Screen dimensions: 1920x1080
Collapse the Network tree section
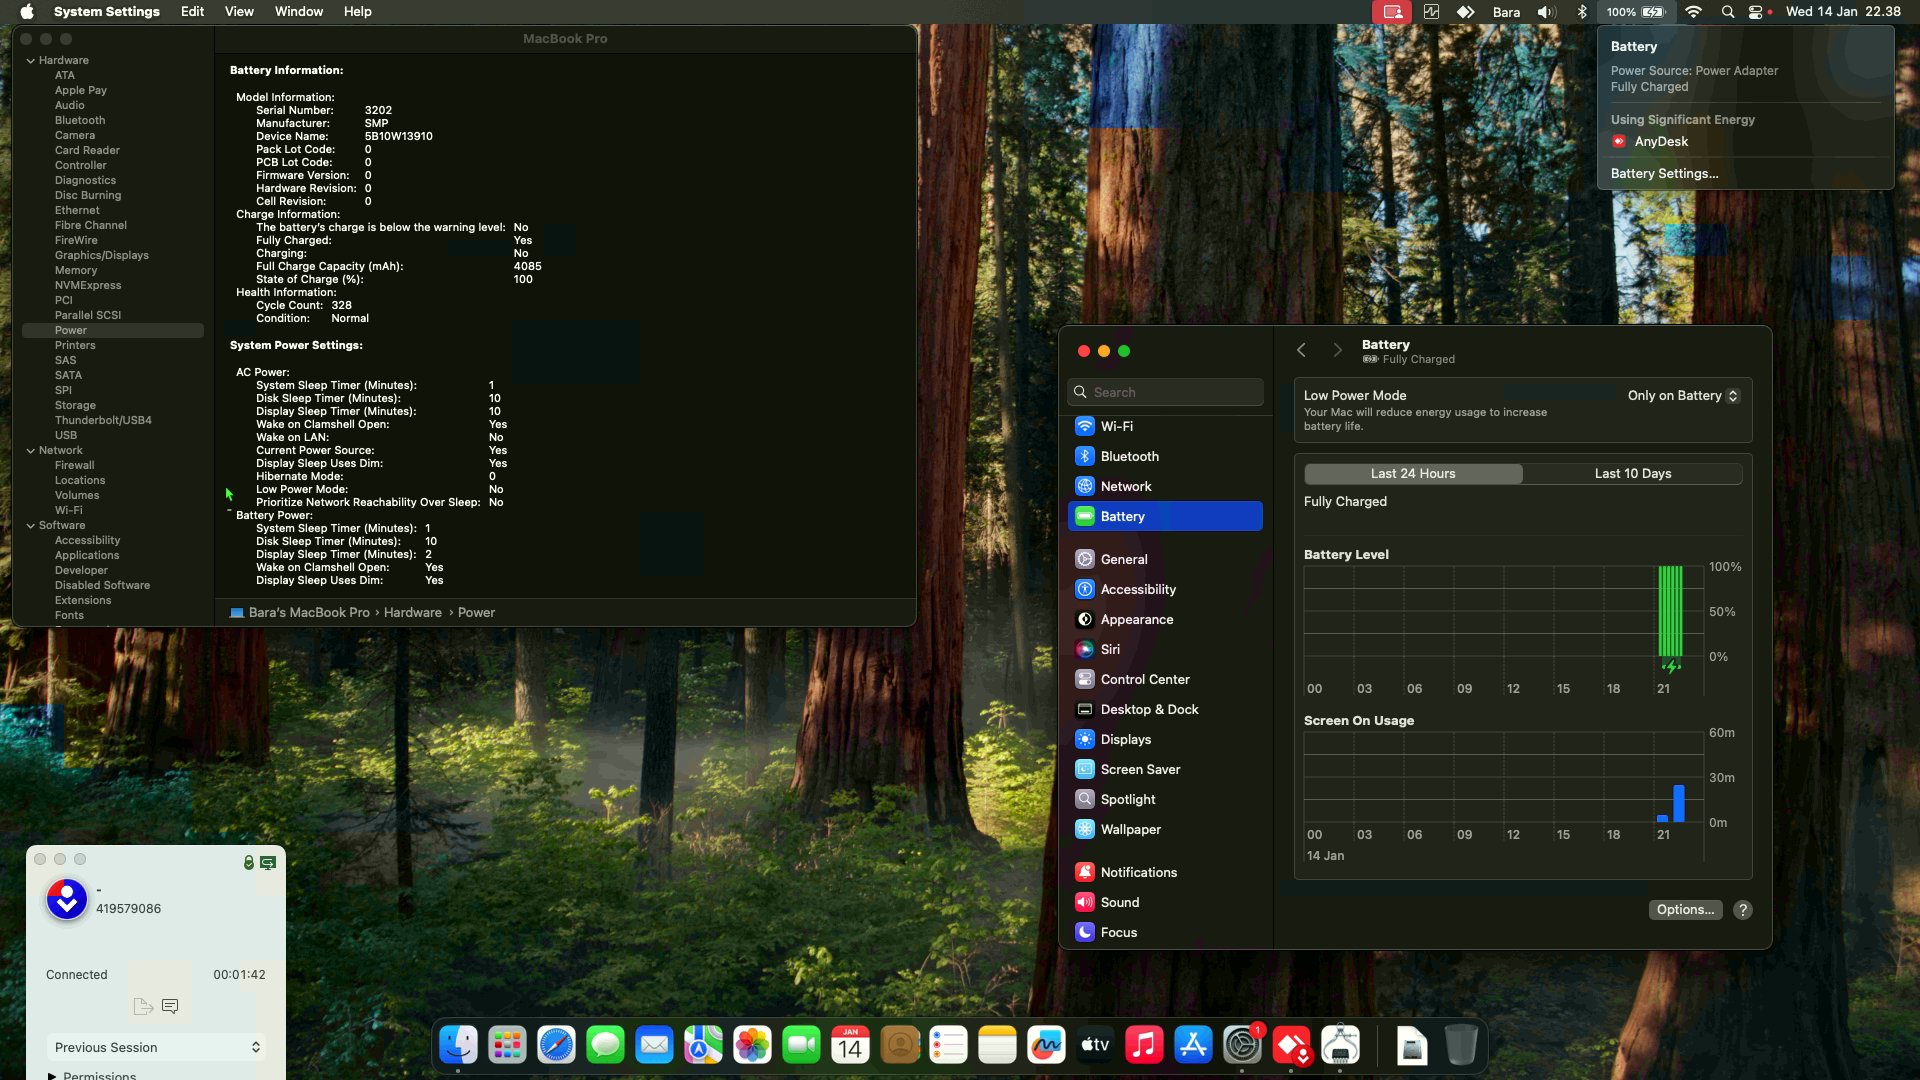click(x=31, y=451)
